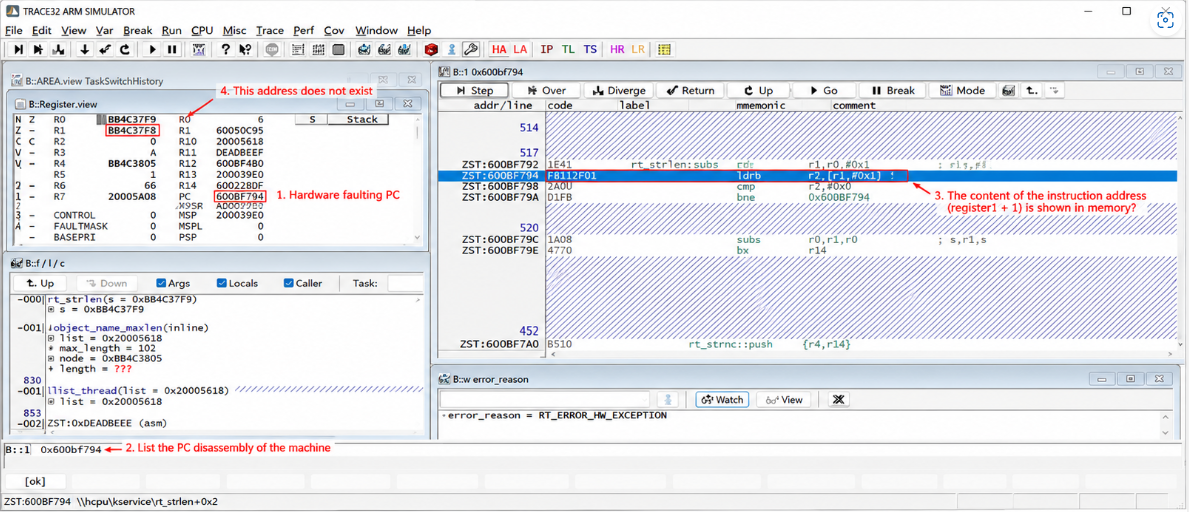This screenshot has height=512, width=1189.
Task: Open the small dropdown arrow after list-window toolbar
Action: tap(1055, 90)
